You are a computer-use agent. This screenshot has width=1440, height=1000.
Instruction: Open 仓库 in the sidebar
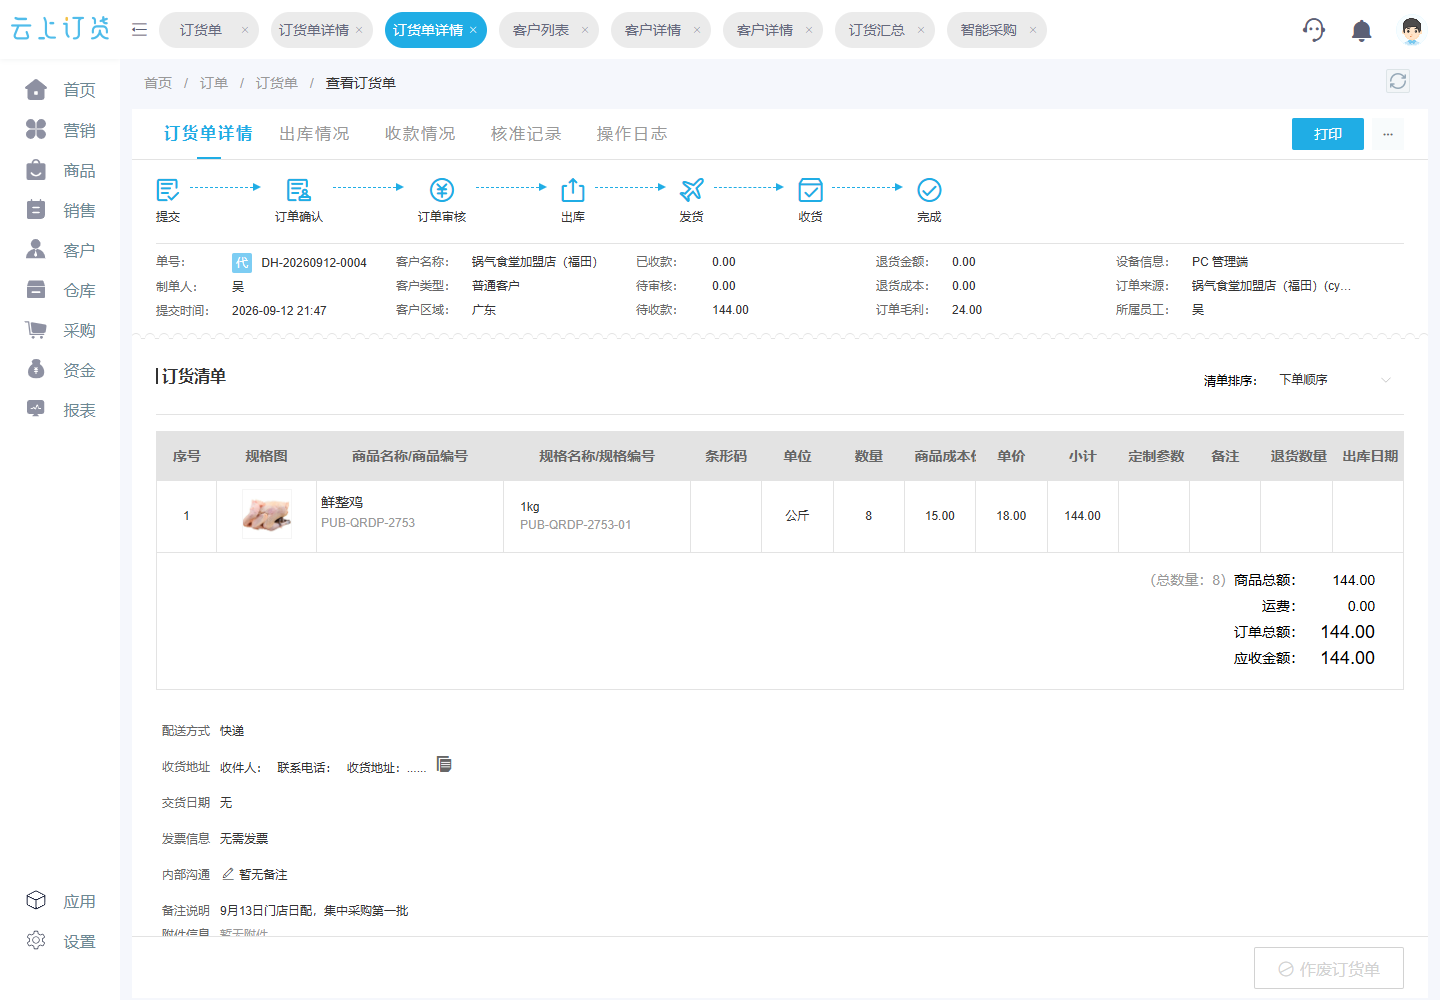(x=60, y=290)
